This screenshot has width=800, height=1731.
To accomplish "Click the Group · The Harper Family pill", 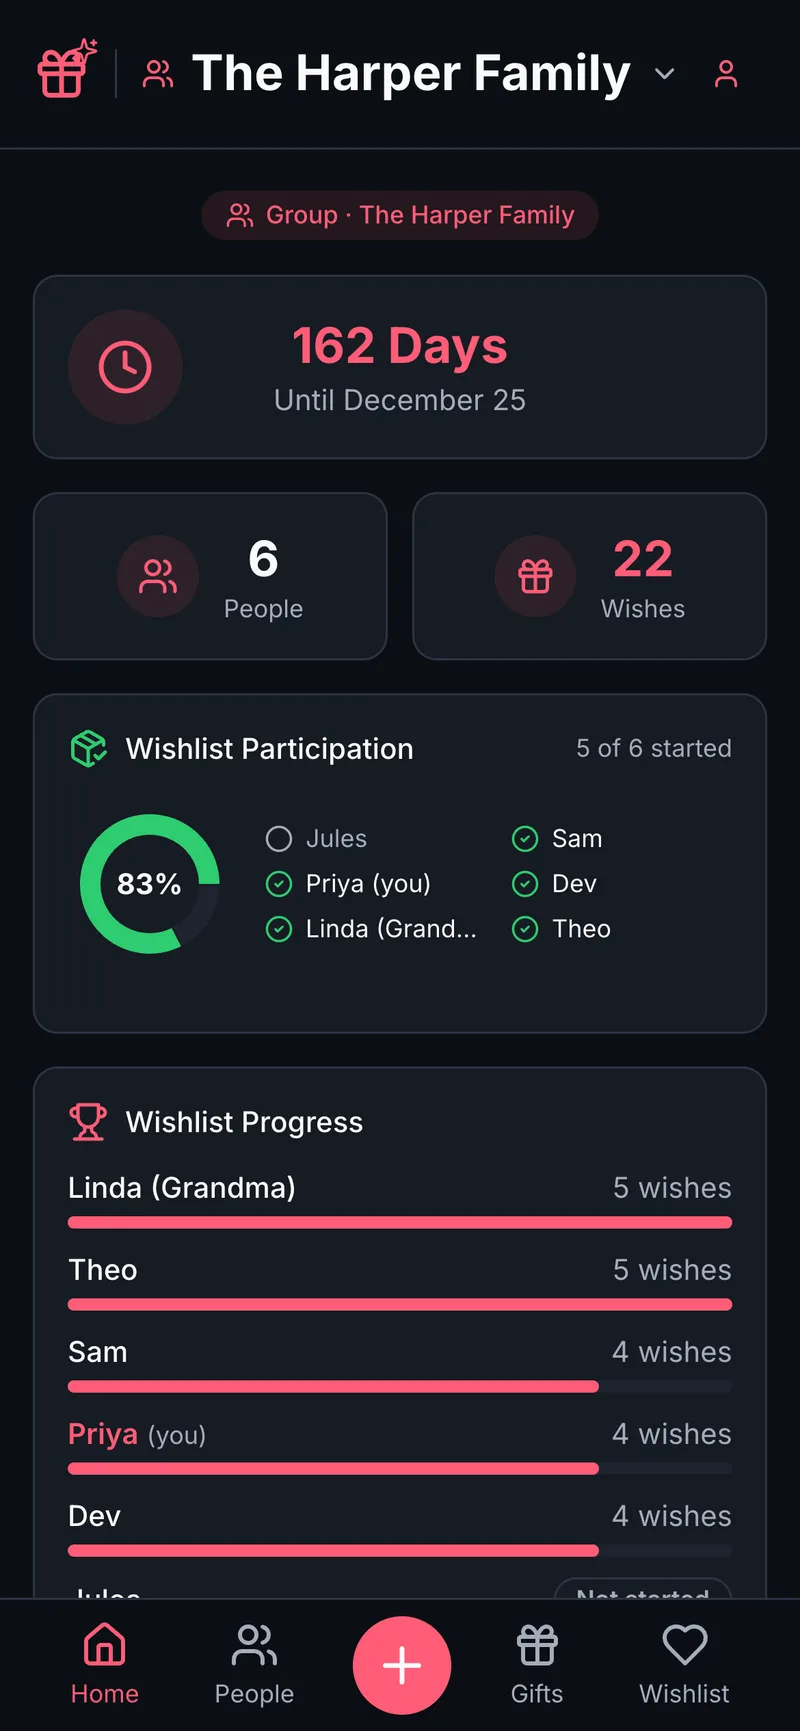I will click(x=400, y=215).
